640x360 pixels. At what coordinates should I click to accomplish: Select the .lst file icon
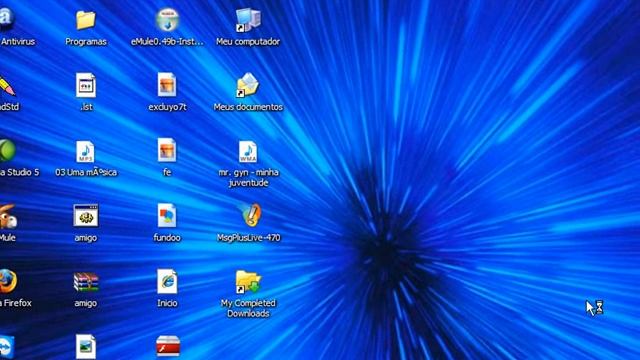coord(86,85)
